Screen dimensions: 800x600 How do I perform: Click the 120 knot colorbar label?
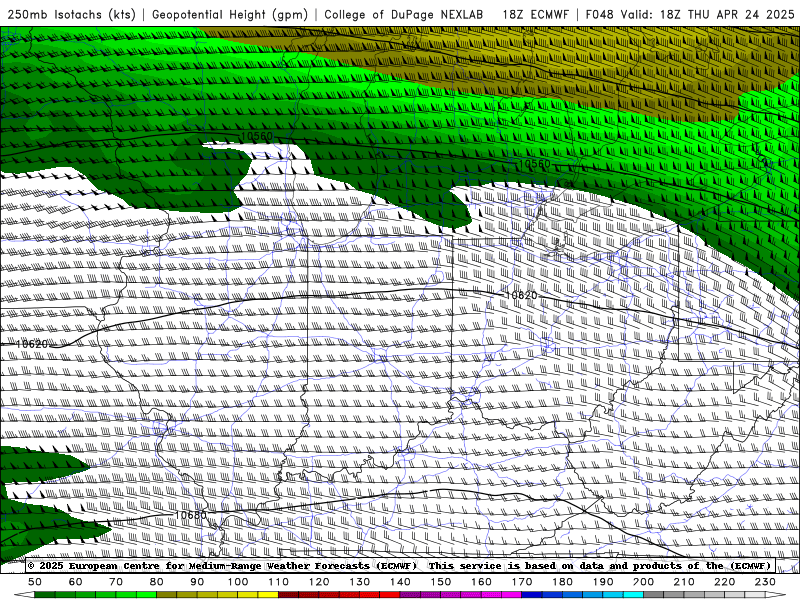pos(319,582)
